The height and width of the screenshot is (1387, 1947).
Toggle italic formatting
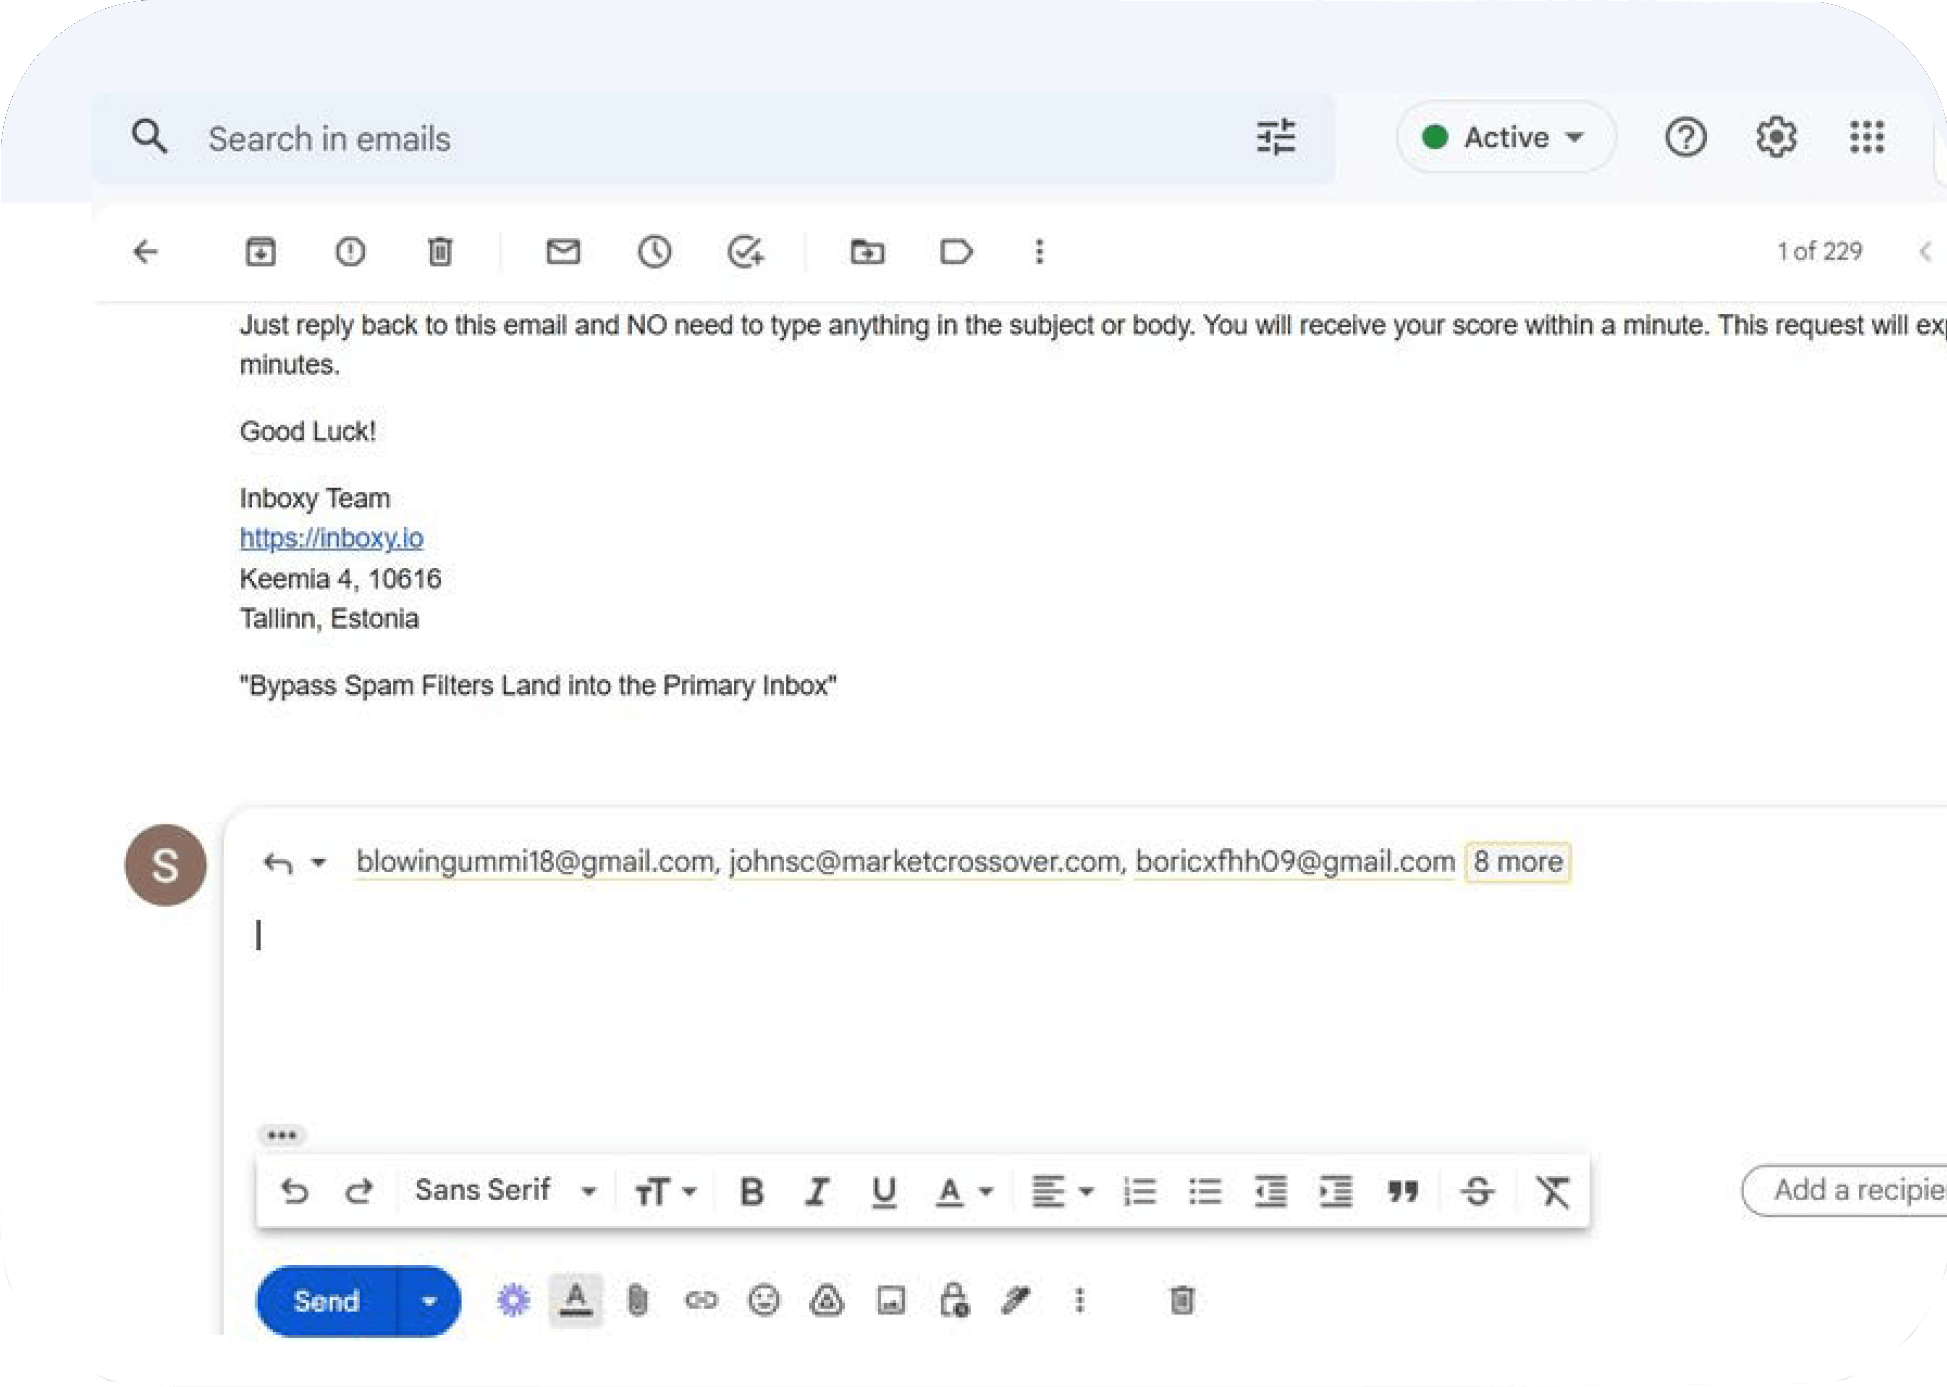pos(817,1191)
